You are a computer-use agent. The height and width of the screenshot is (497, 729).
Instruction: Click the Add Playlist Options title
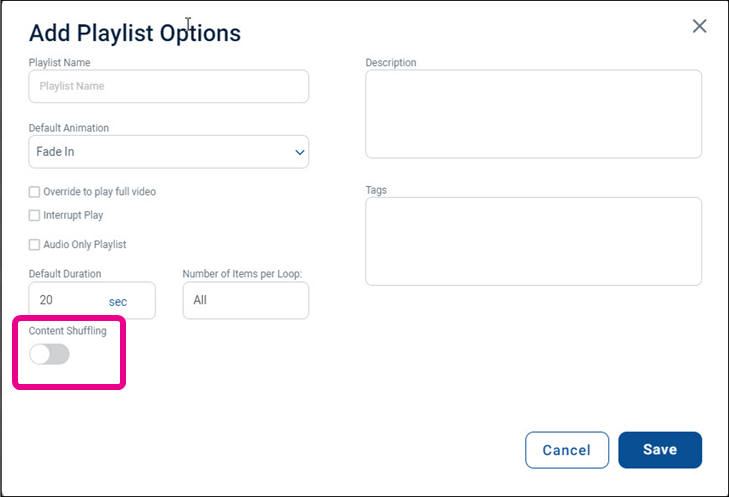[135, 33]
